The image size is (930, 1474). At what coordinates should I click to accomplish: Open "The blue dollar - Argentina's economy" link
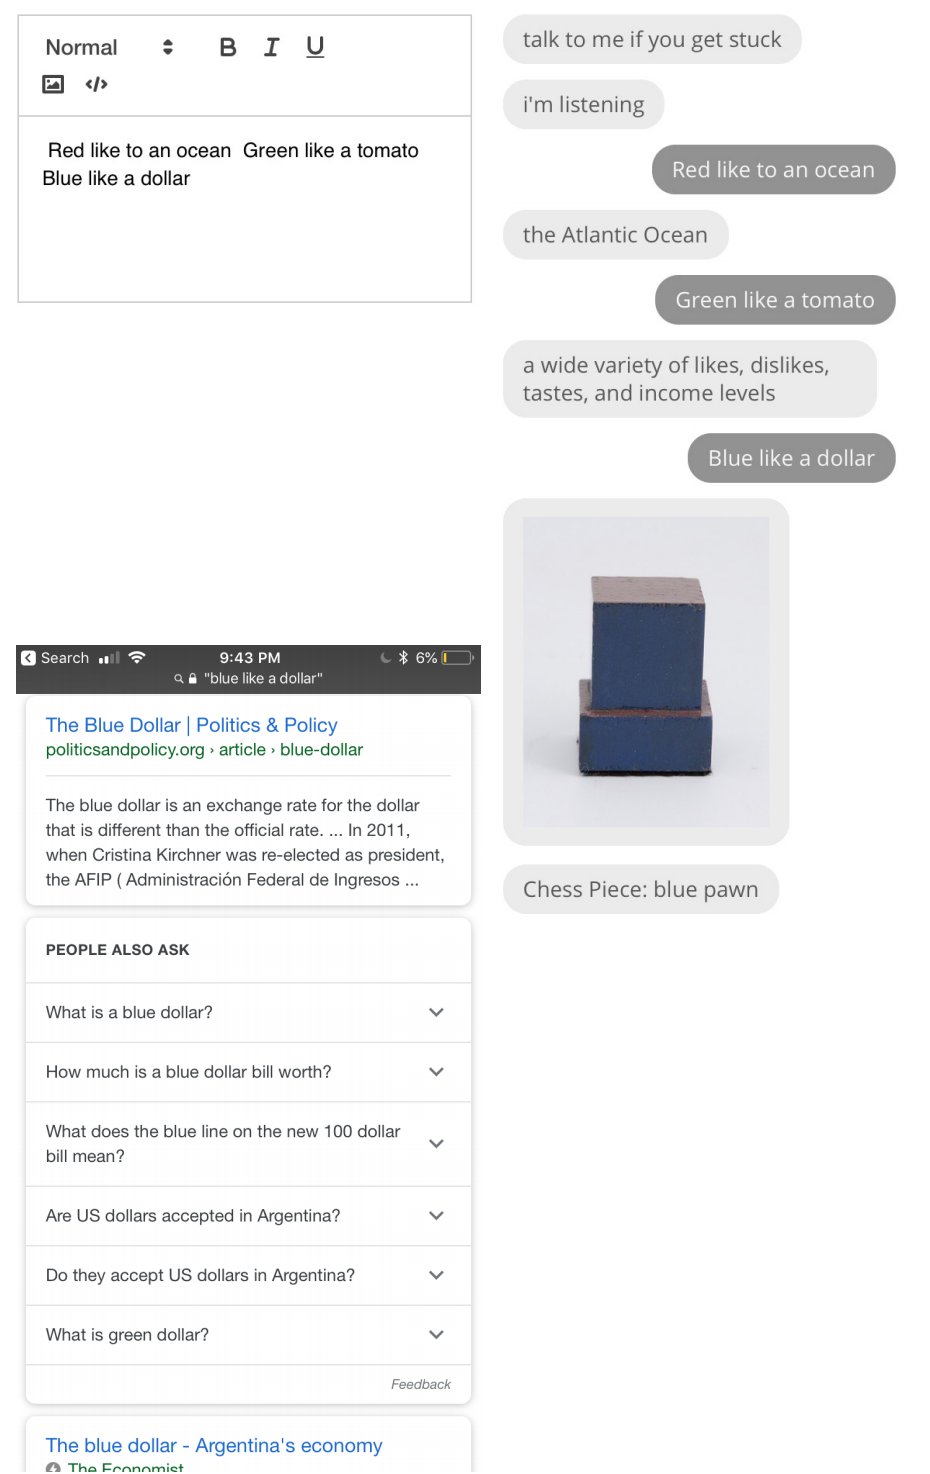214,1446
